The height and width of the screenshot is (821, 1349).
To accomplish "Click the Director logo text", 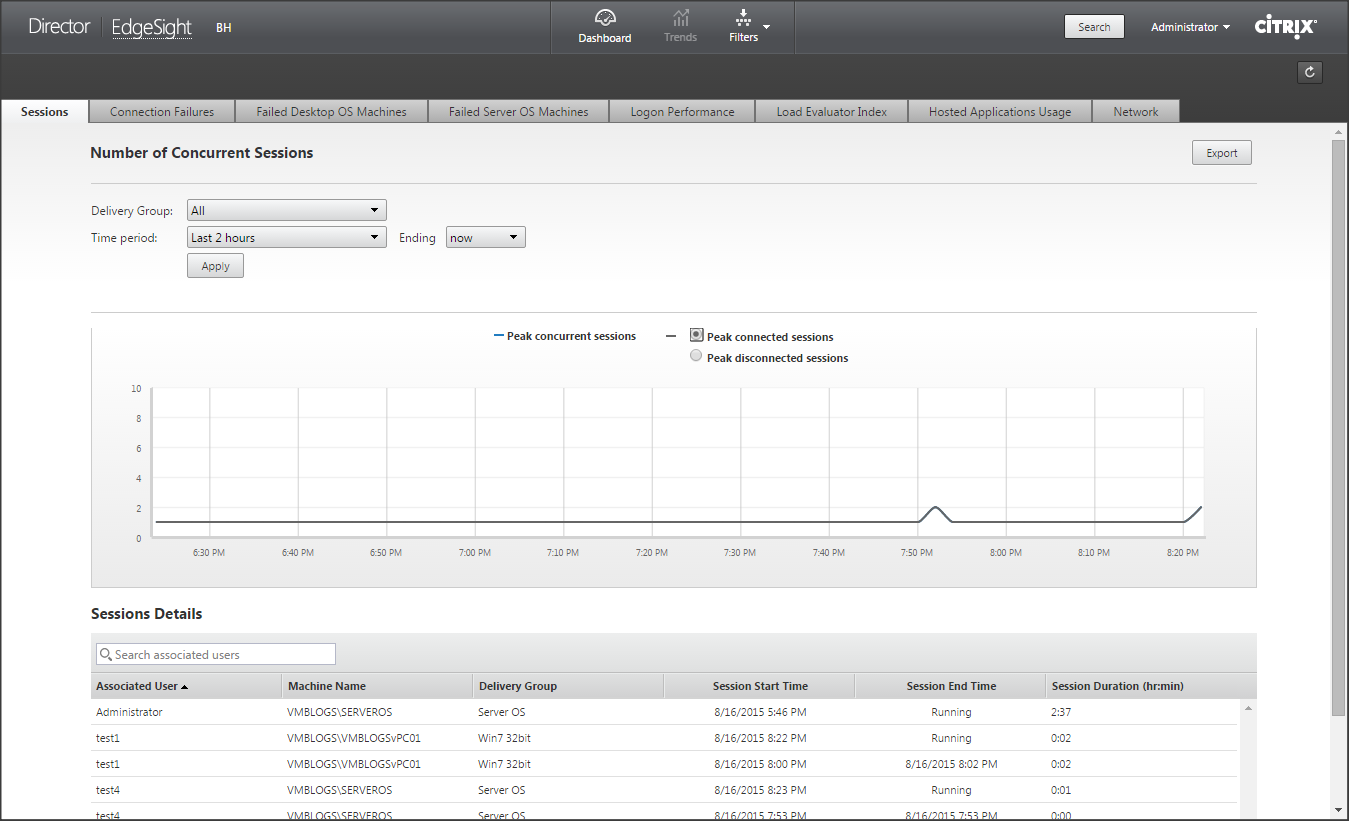I will coord(59,27).
